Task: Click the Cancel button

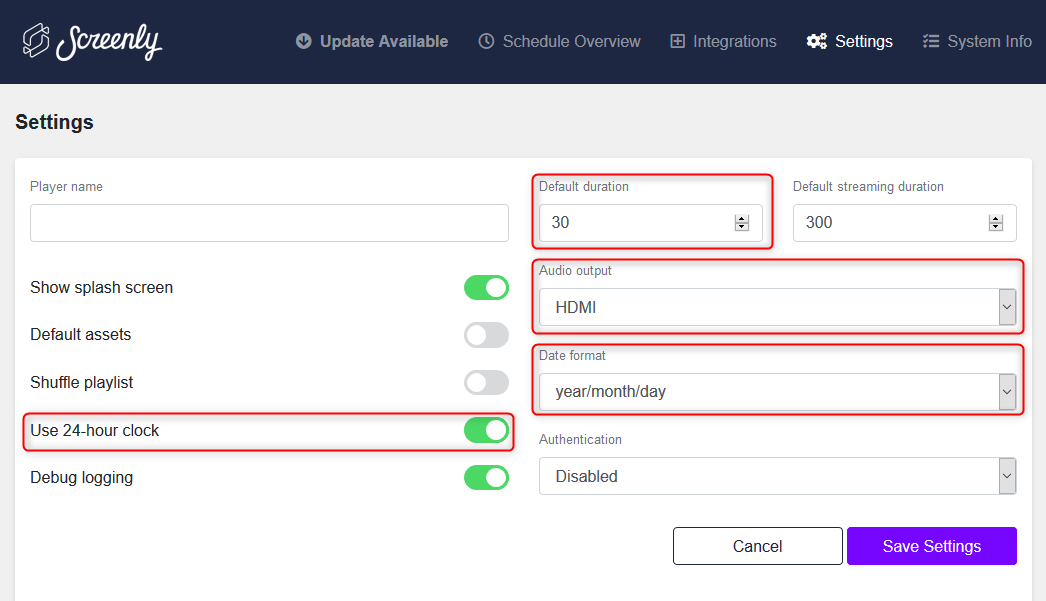Action: [x=757, y=546]
